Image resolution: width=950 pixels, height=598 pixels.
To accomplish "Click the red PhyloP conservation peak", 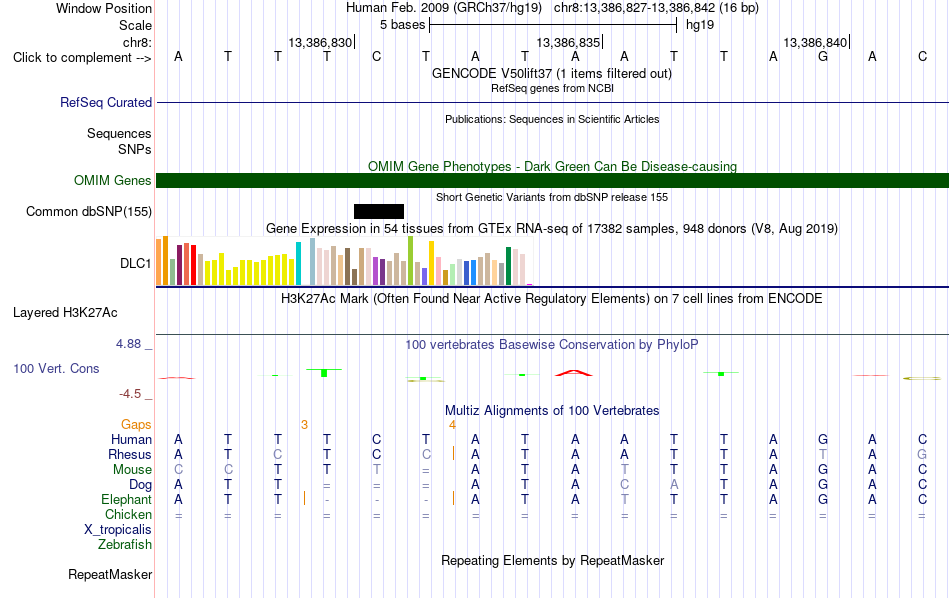I will (574, 373).
